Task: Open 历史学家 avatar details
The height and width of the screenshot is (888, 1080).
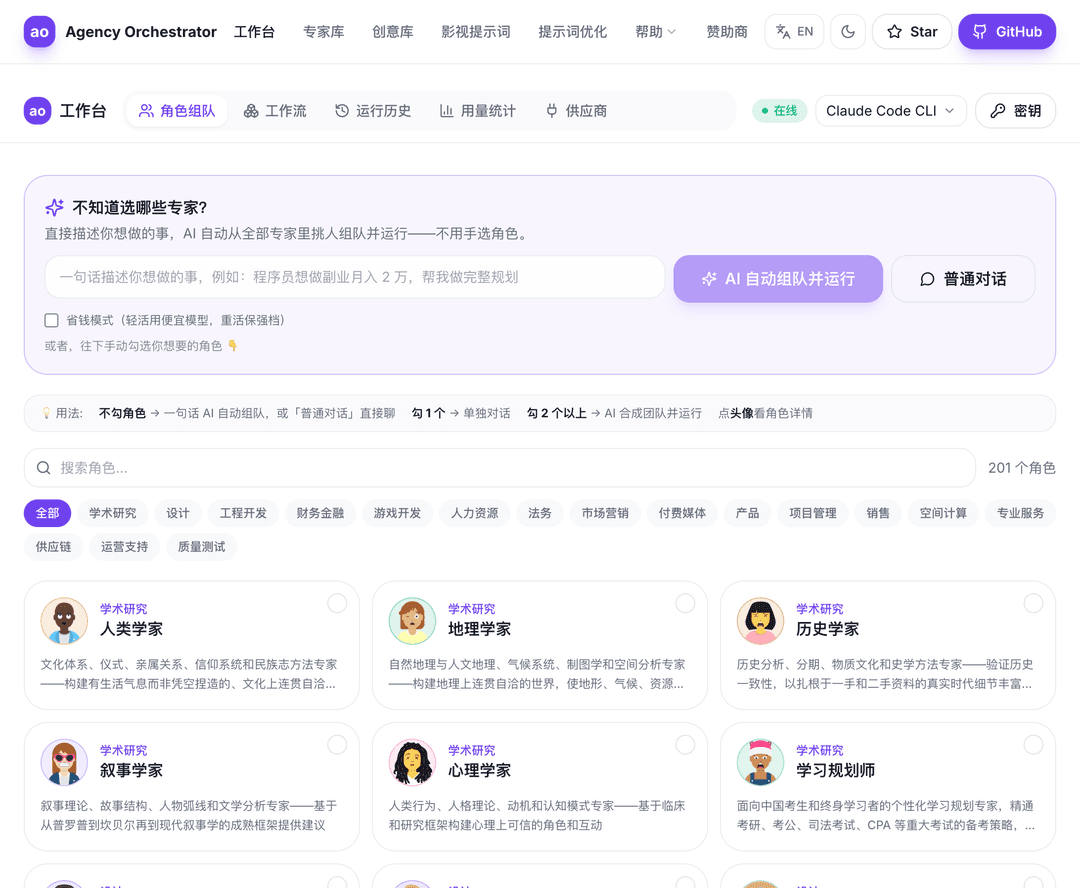Action: click(760, 621)
